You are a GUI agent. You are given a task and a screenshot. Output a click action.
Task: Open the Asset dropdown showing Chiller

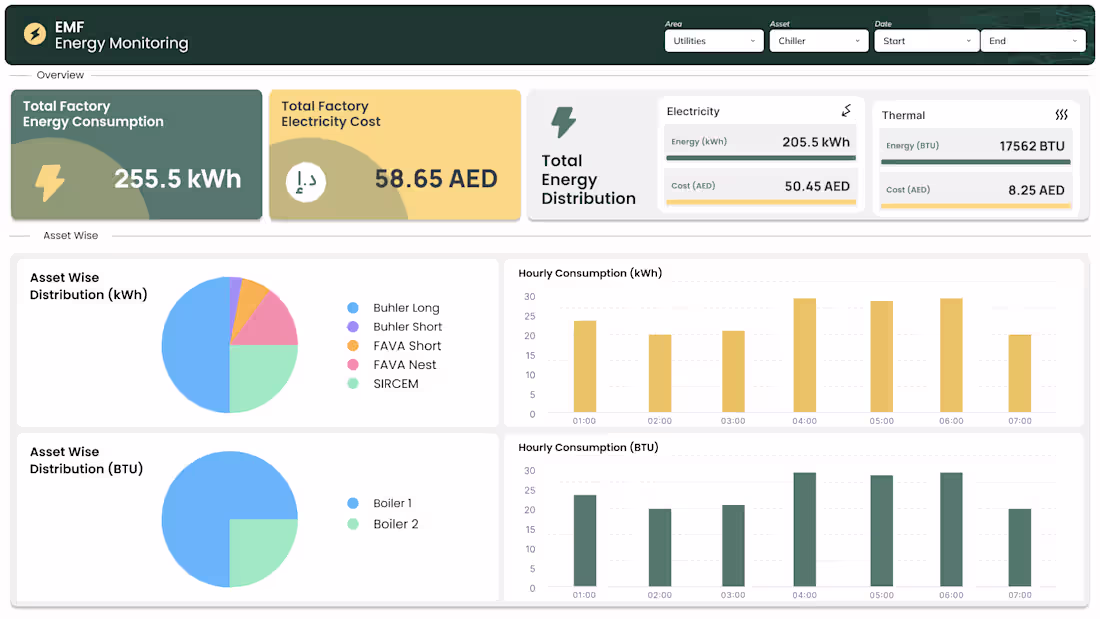(x=820, y=41)
